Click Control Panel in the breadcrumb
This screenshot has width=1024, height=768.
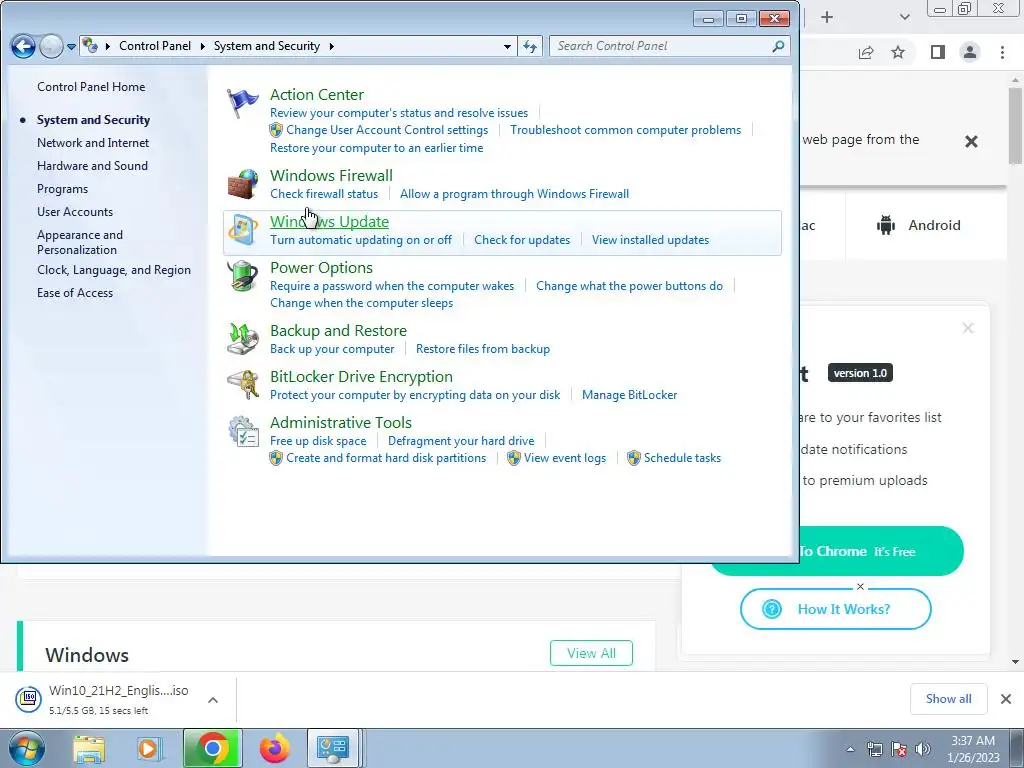pos(155,46)
